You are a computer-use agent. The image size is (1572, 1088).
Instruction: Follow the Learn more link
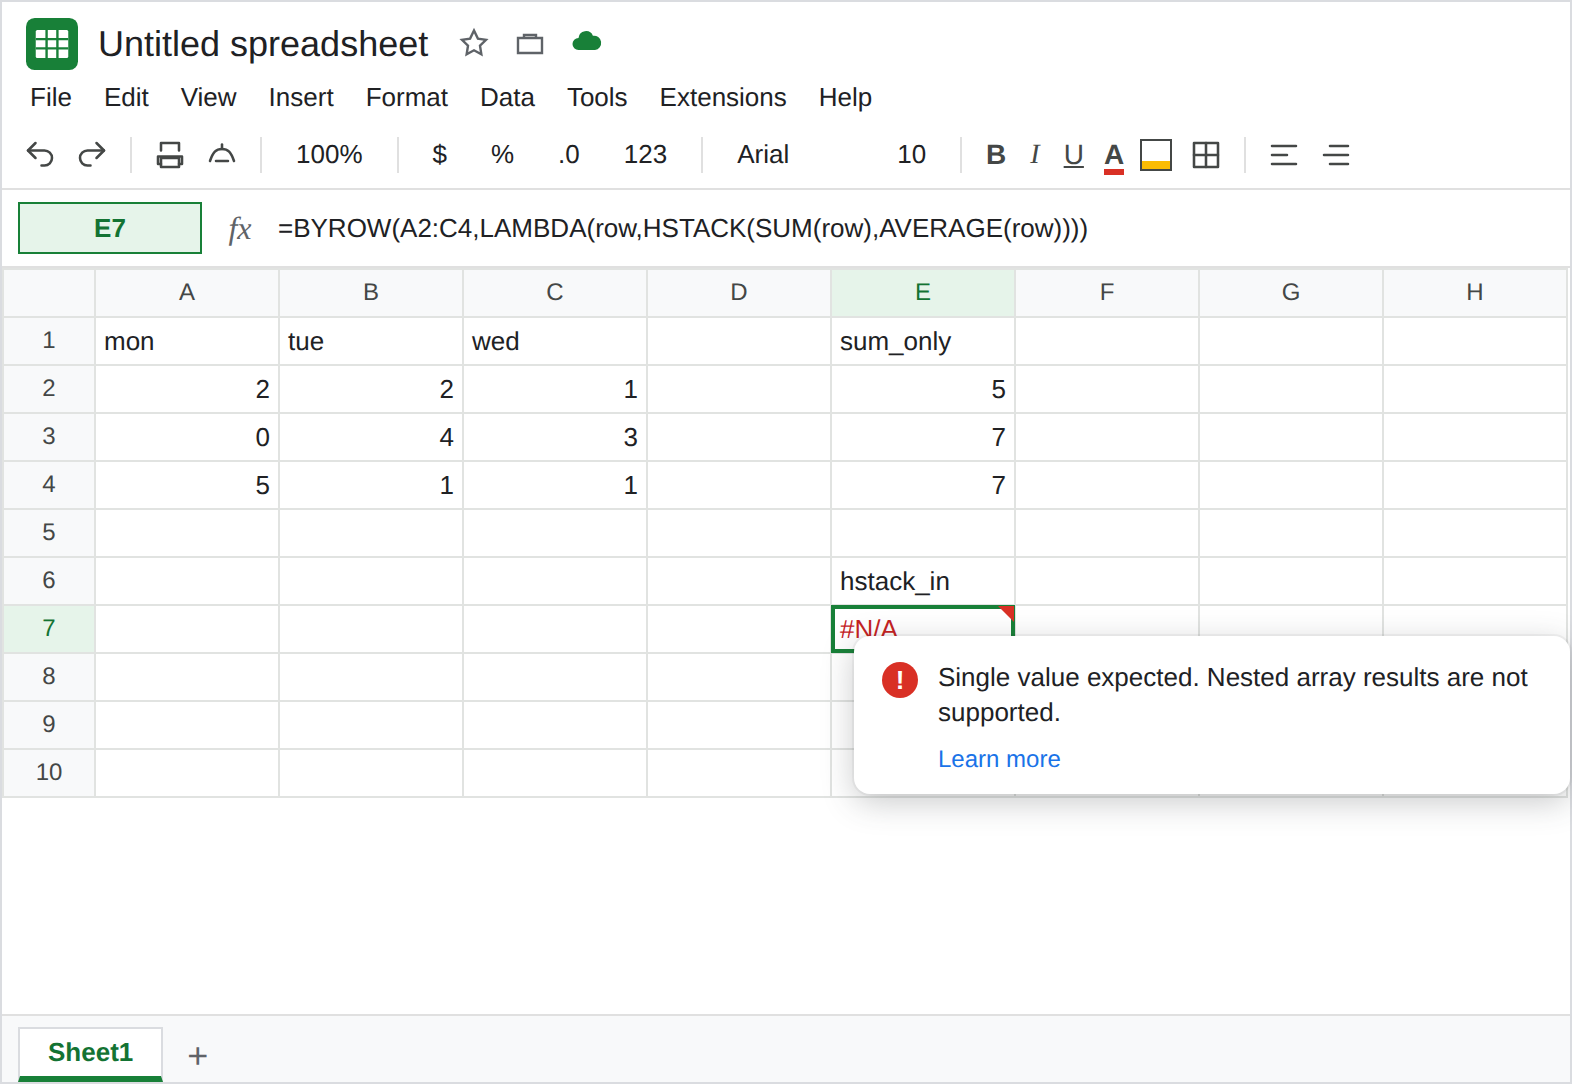(999, 759)
